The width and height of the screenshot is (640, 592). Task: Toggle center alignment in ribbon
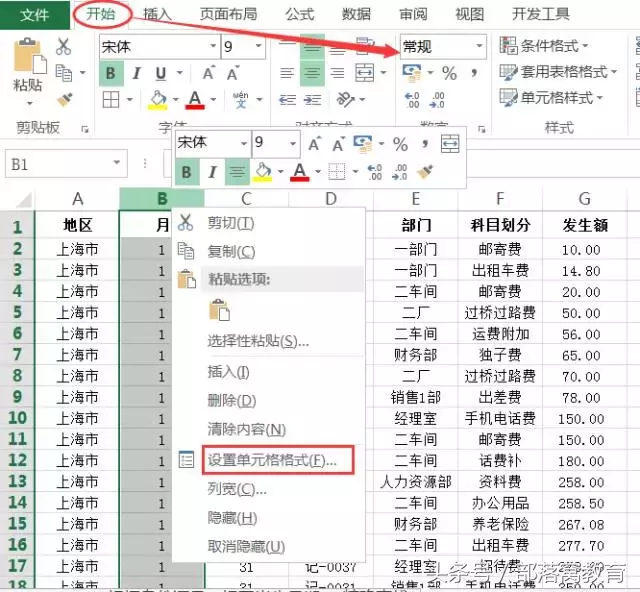coord(312,73)
